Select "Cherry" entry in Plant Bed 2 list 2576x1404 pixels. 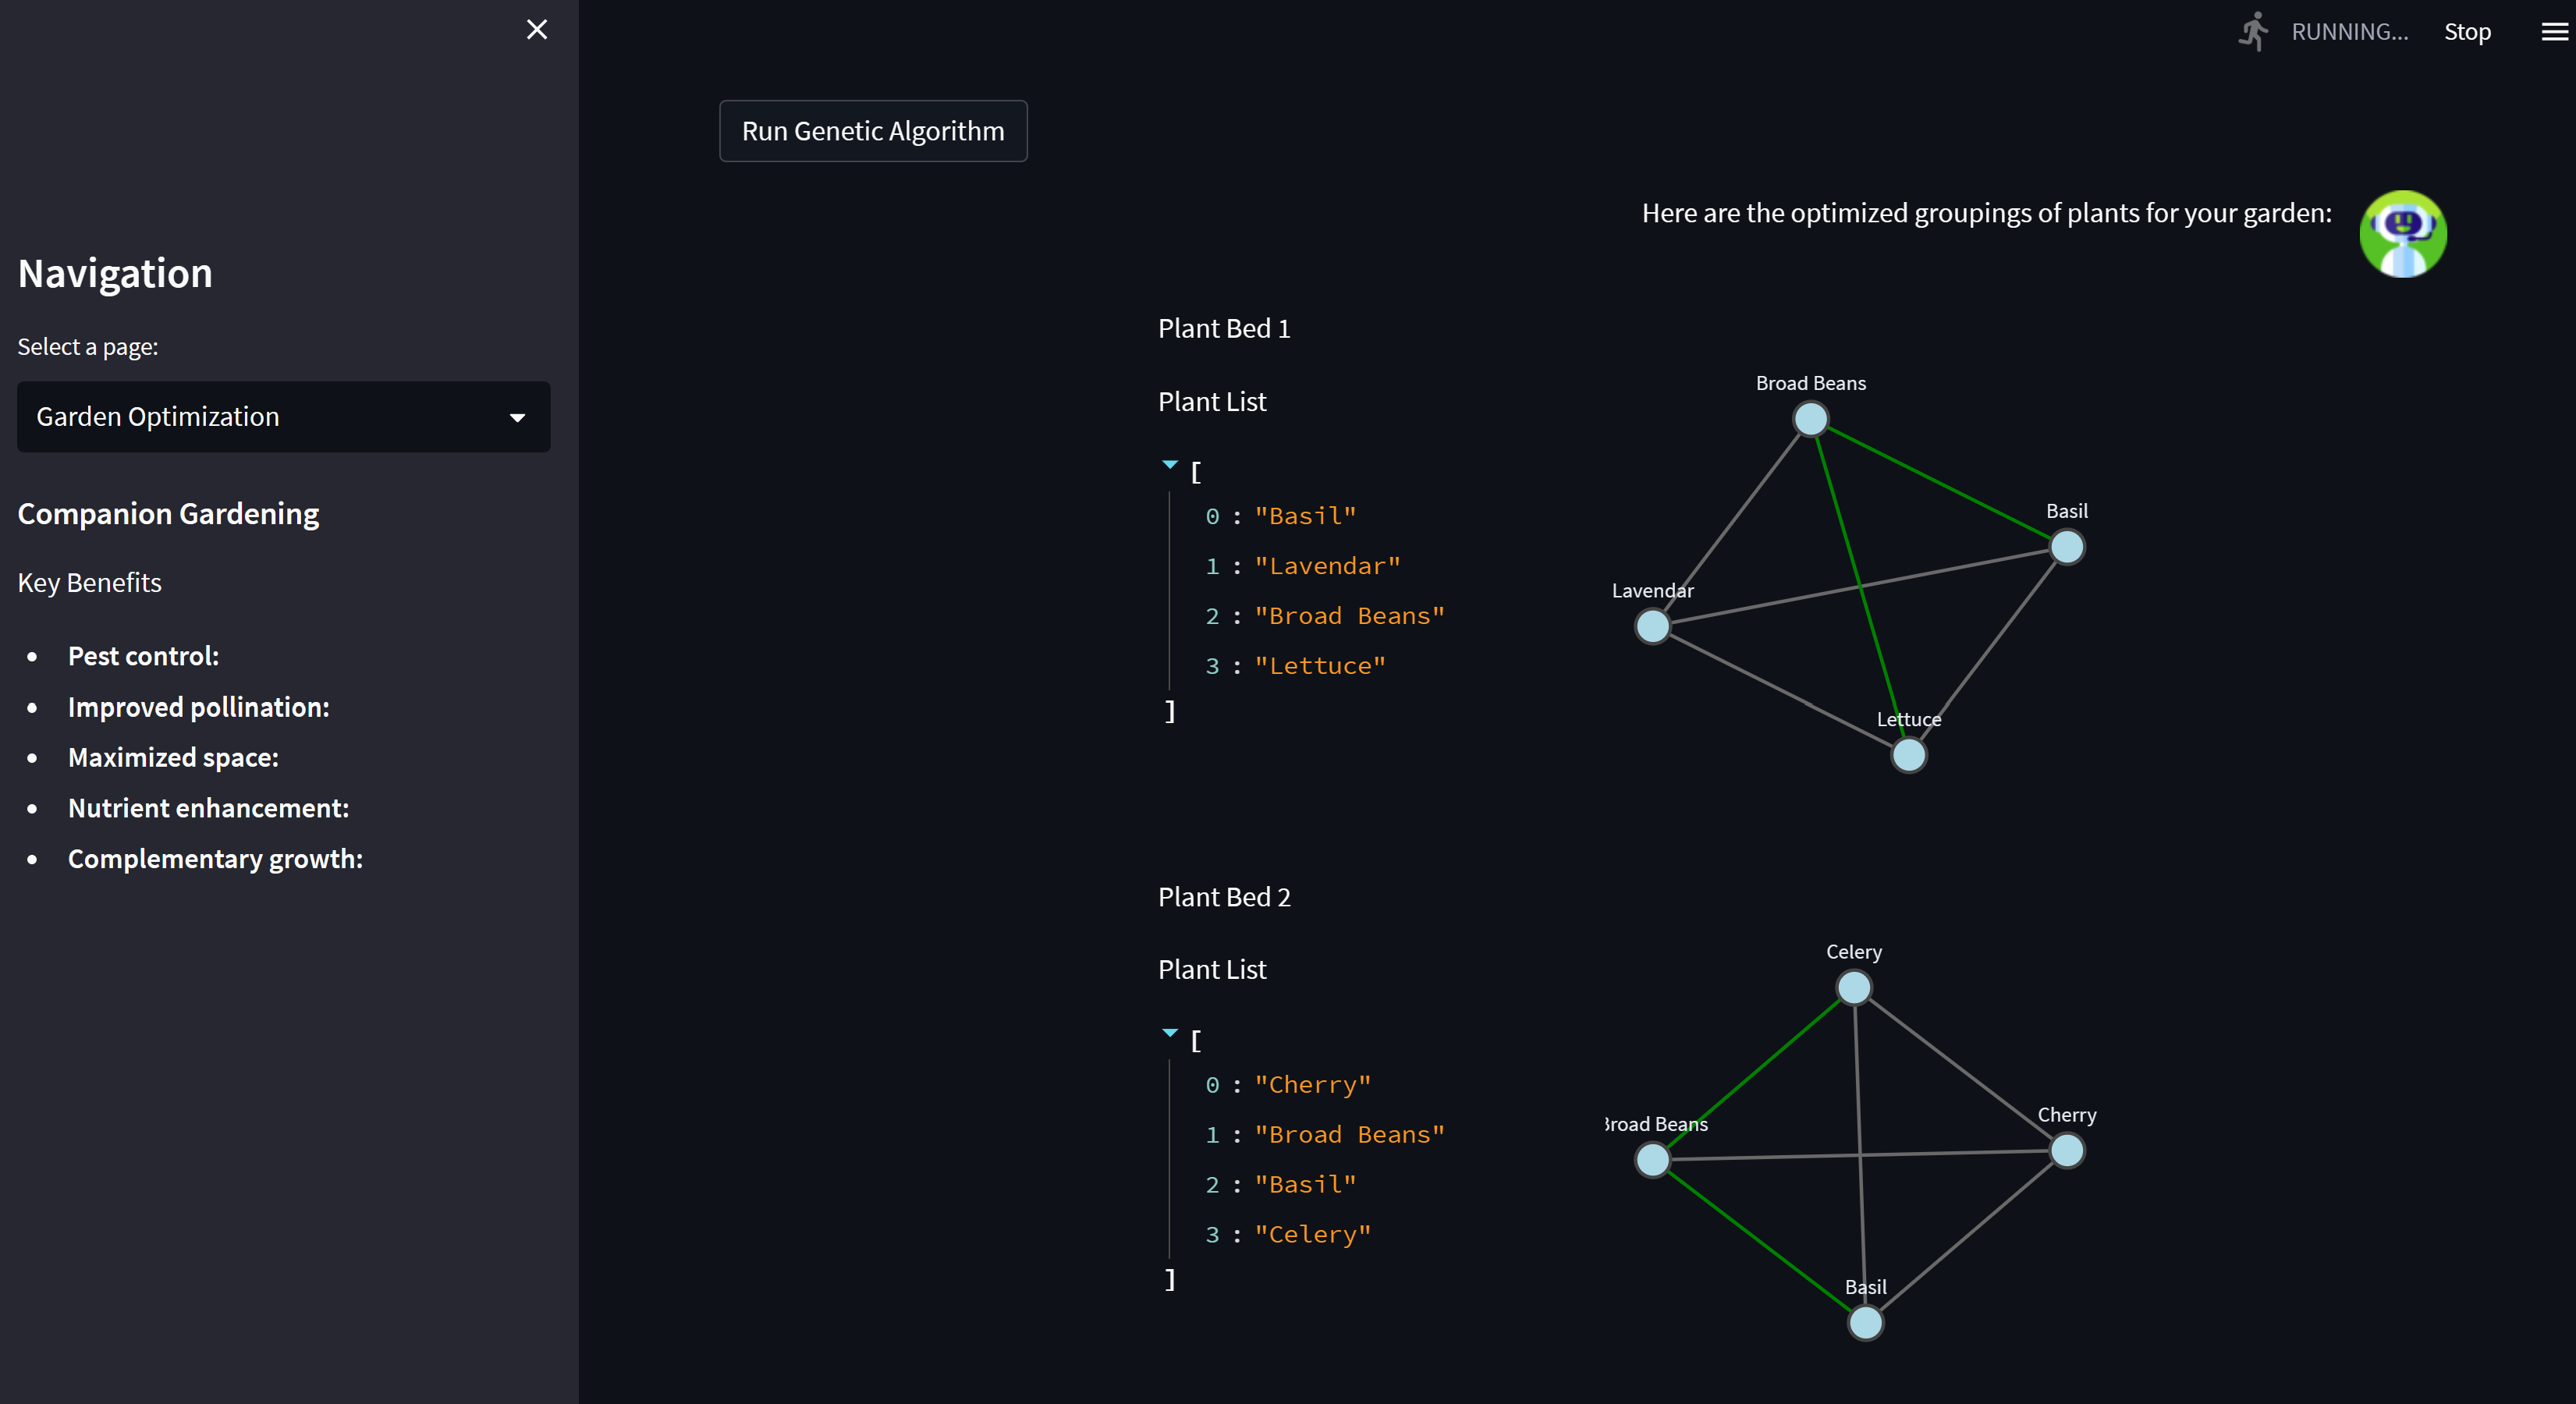tap(1312, 1085)
